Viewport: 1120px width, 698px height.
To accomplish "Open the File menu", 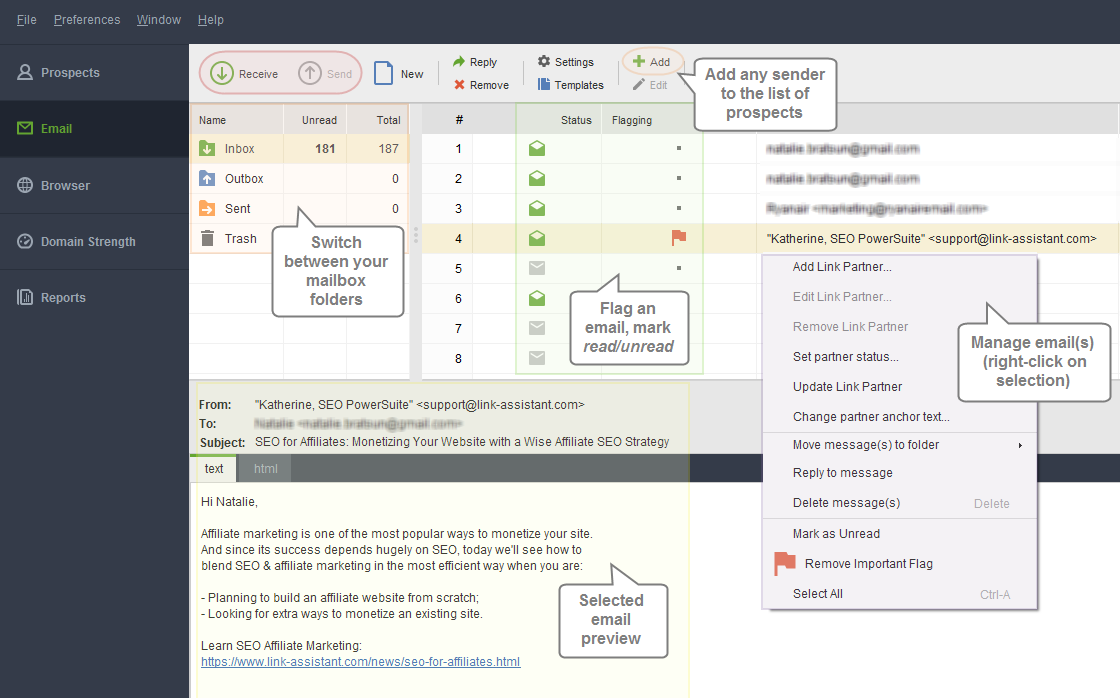I will (26, 20).
